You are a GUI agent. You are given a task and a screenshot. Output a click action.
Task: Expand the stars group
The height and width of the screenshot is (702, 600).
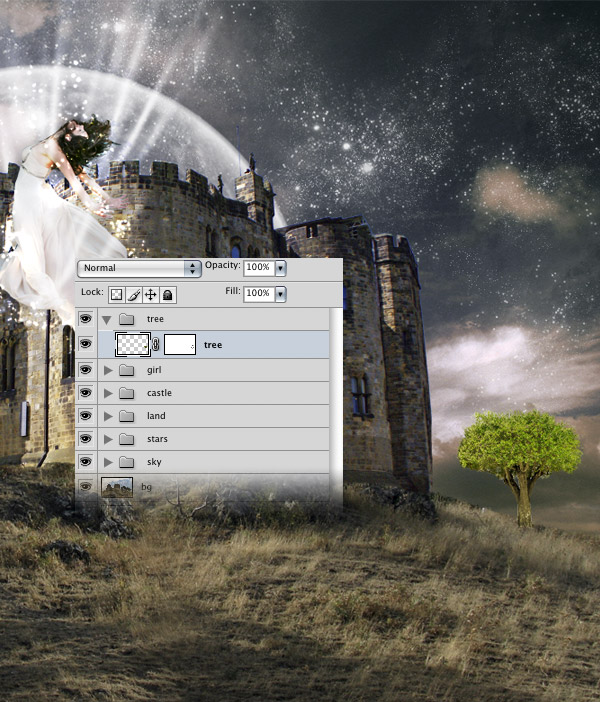click(x=108, y=439)
